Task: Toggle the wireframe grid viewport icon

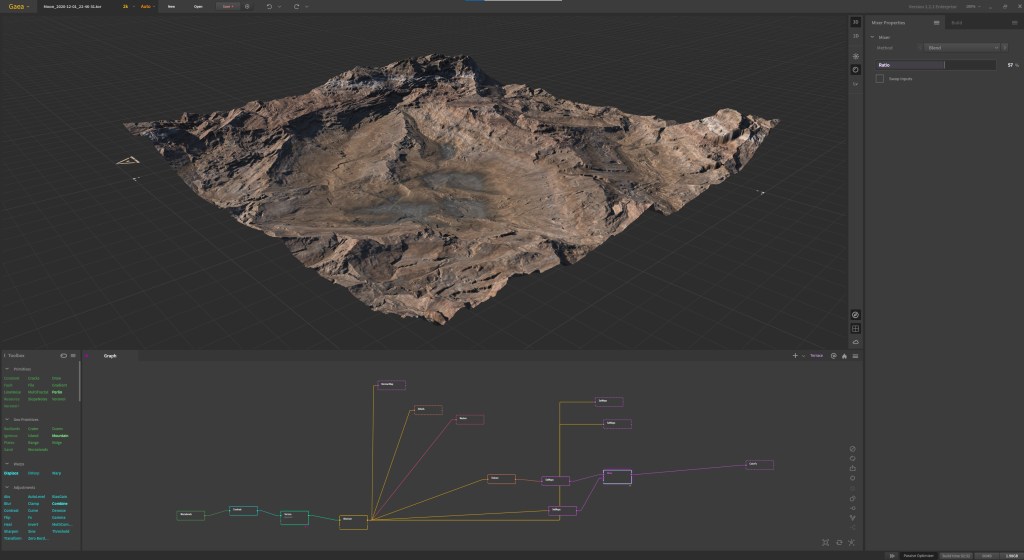Action: (855, 328)
